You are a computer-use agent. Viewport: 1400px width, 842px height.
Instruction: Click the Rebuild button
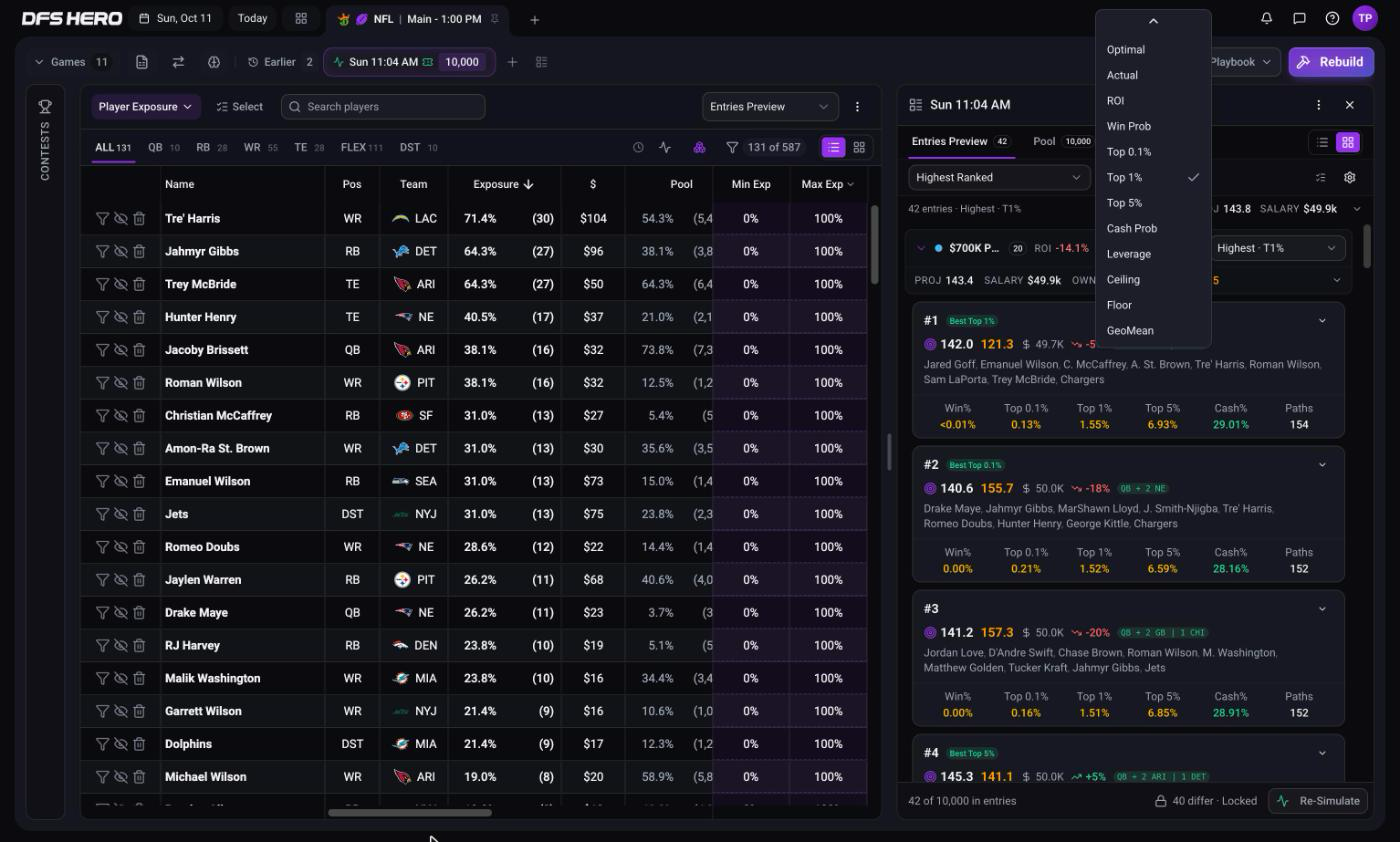(x=1331, y=62)
